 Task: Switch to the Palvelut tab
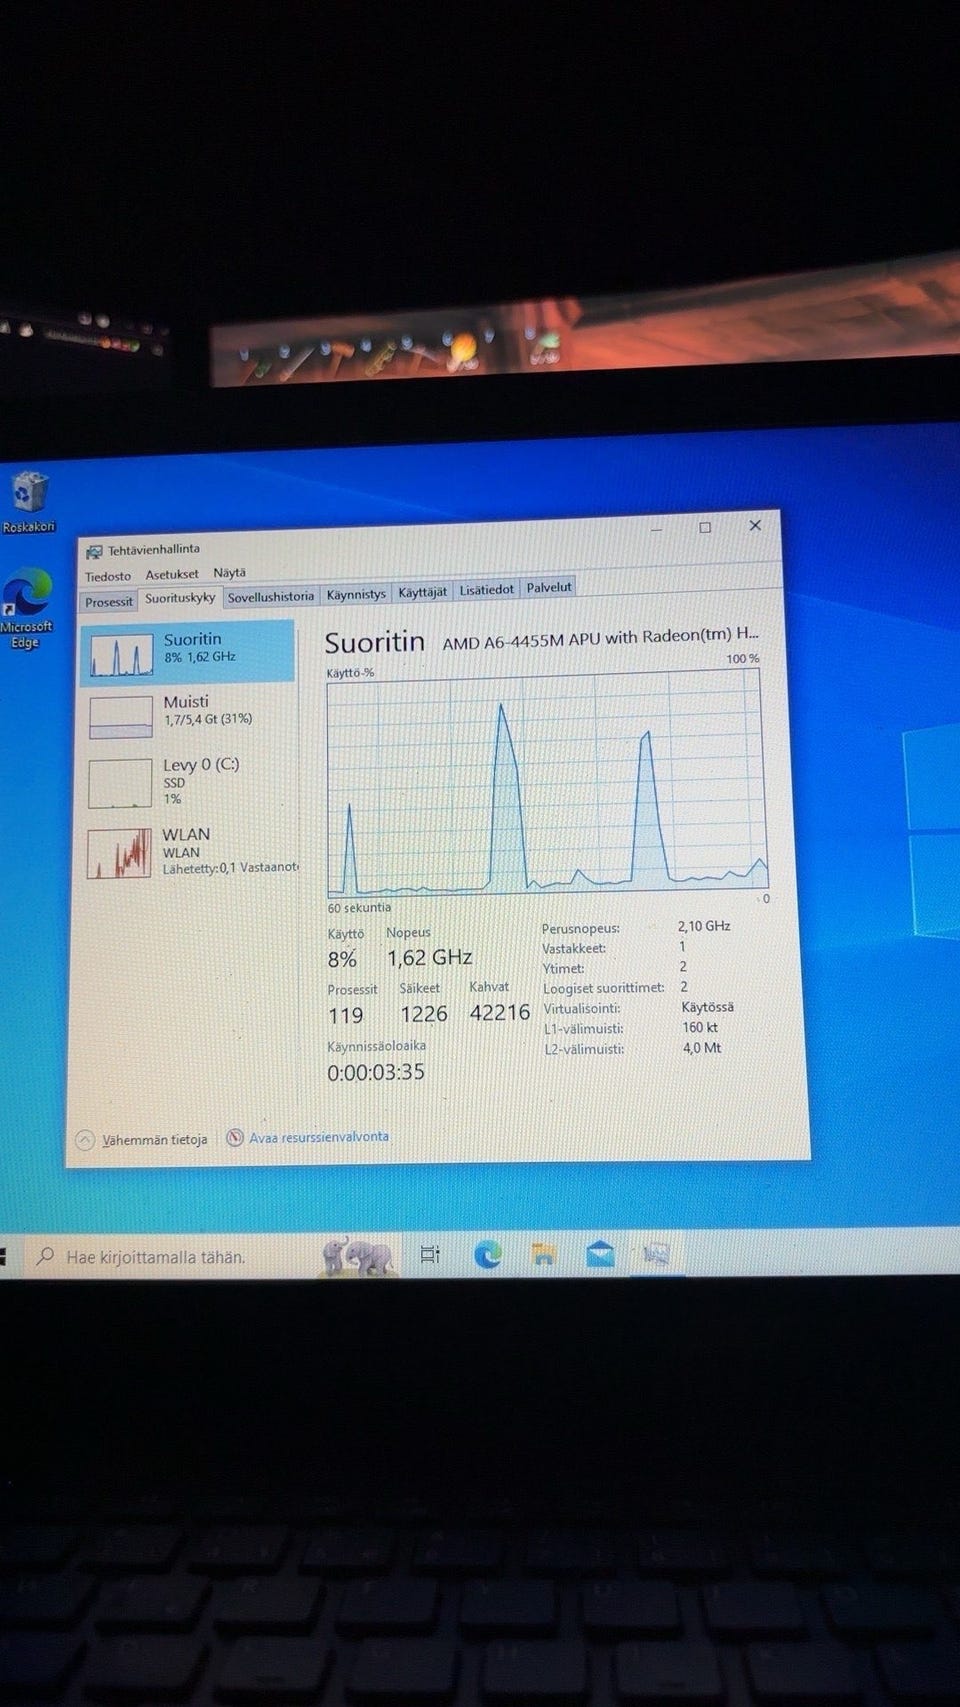click(x=549, y=587)
